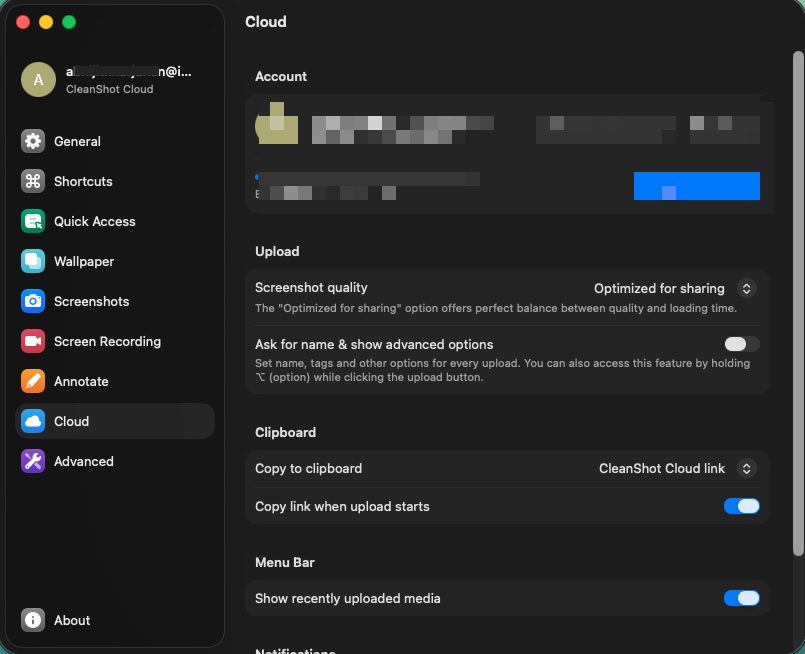
Task: Select Screen Recording in the sidebar
Action: coord(107,341)
